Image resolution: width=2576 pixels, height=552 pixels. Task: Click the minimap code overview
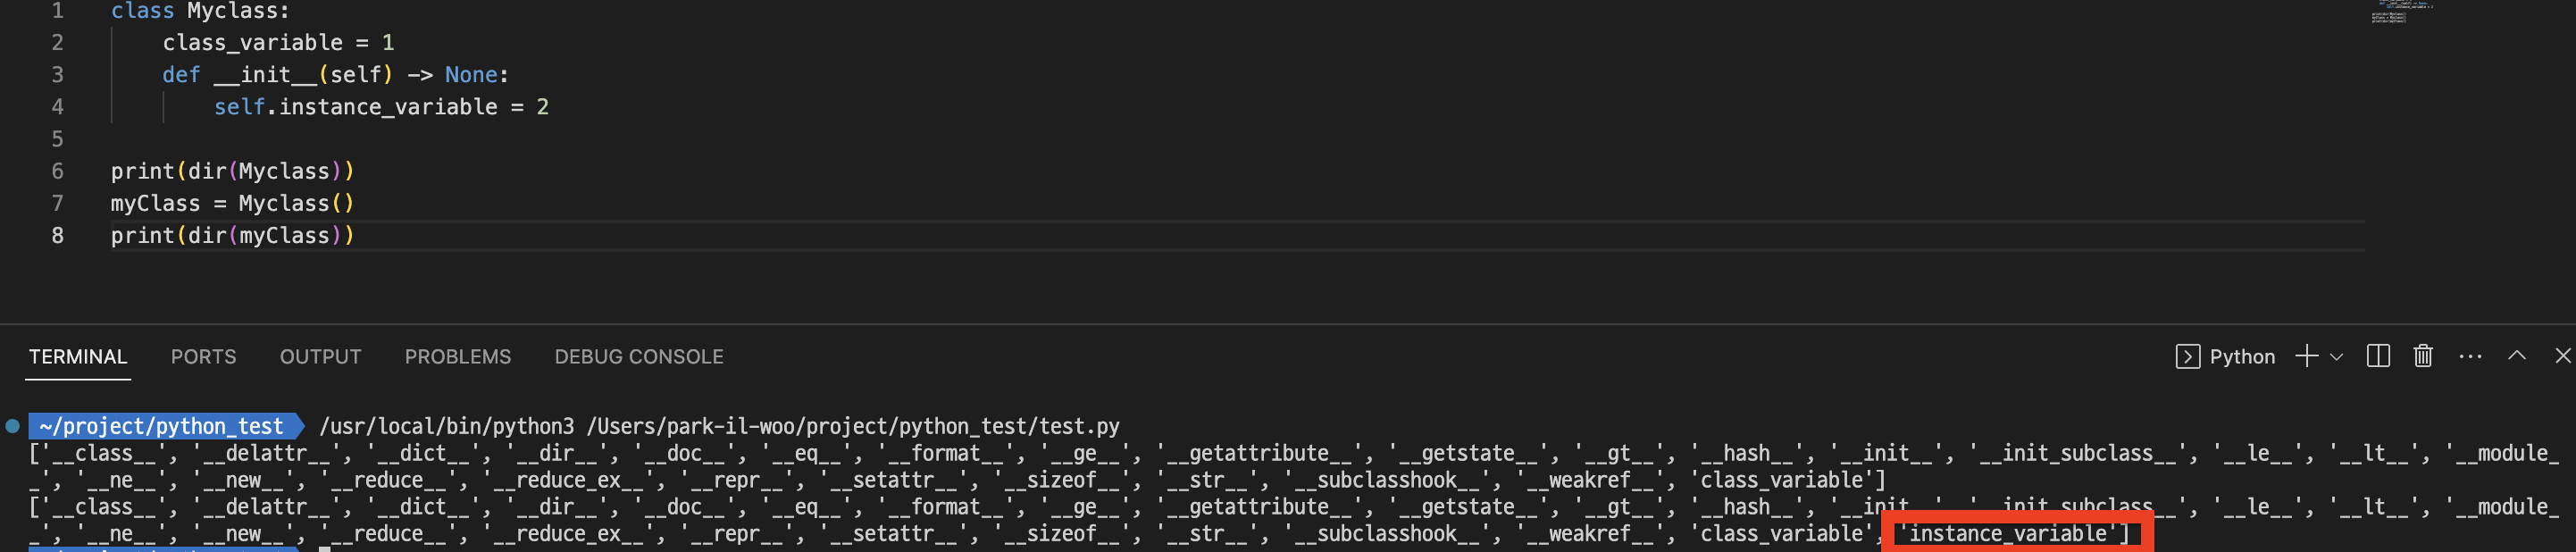pyautogui.click(x=2400, y=11)
